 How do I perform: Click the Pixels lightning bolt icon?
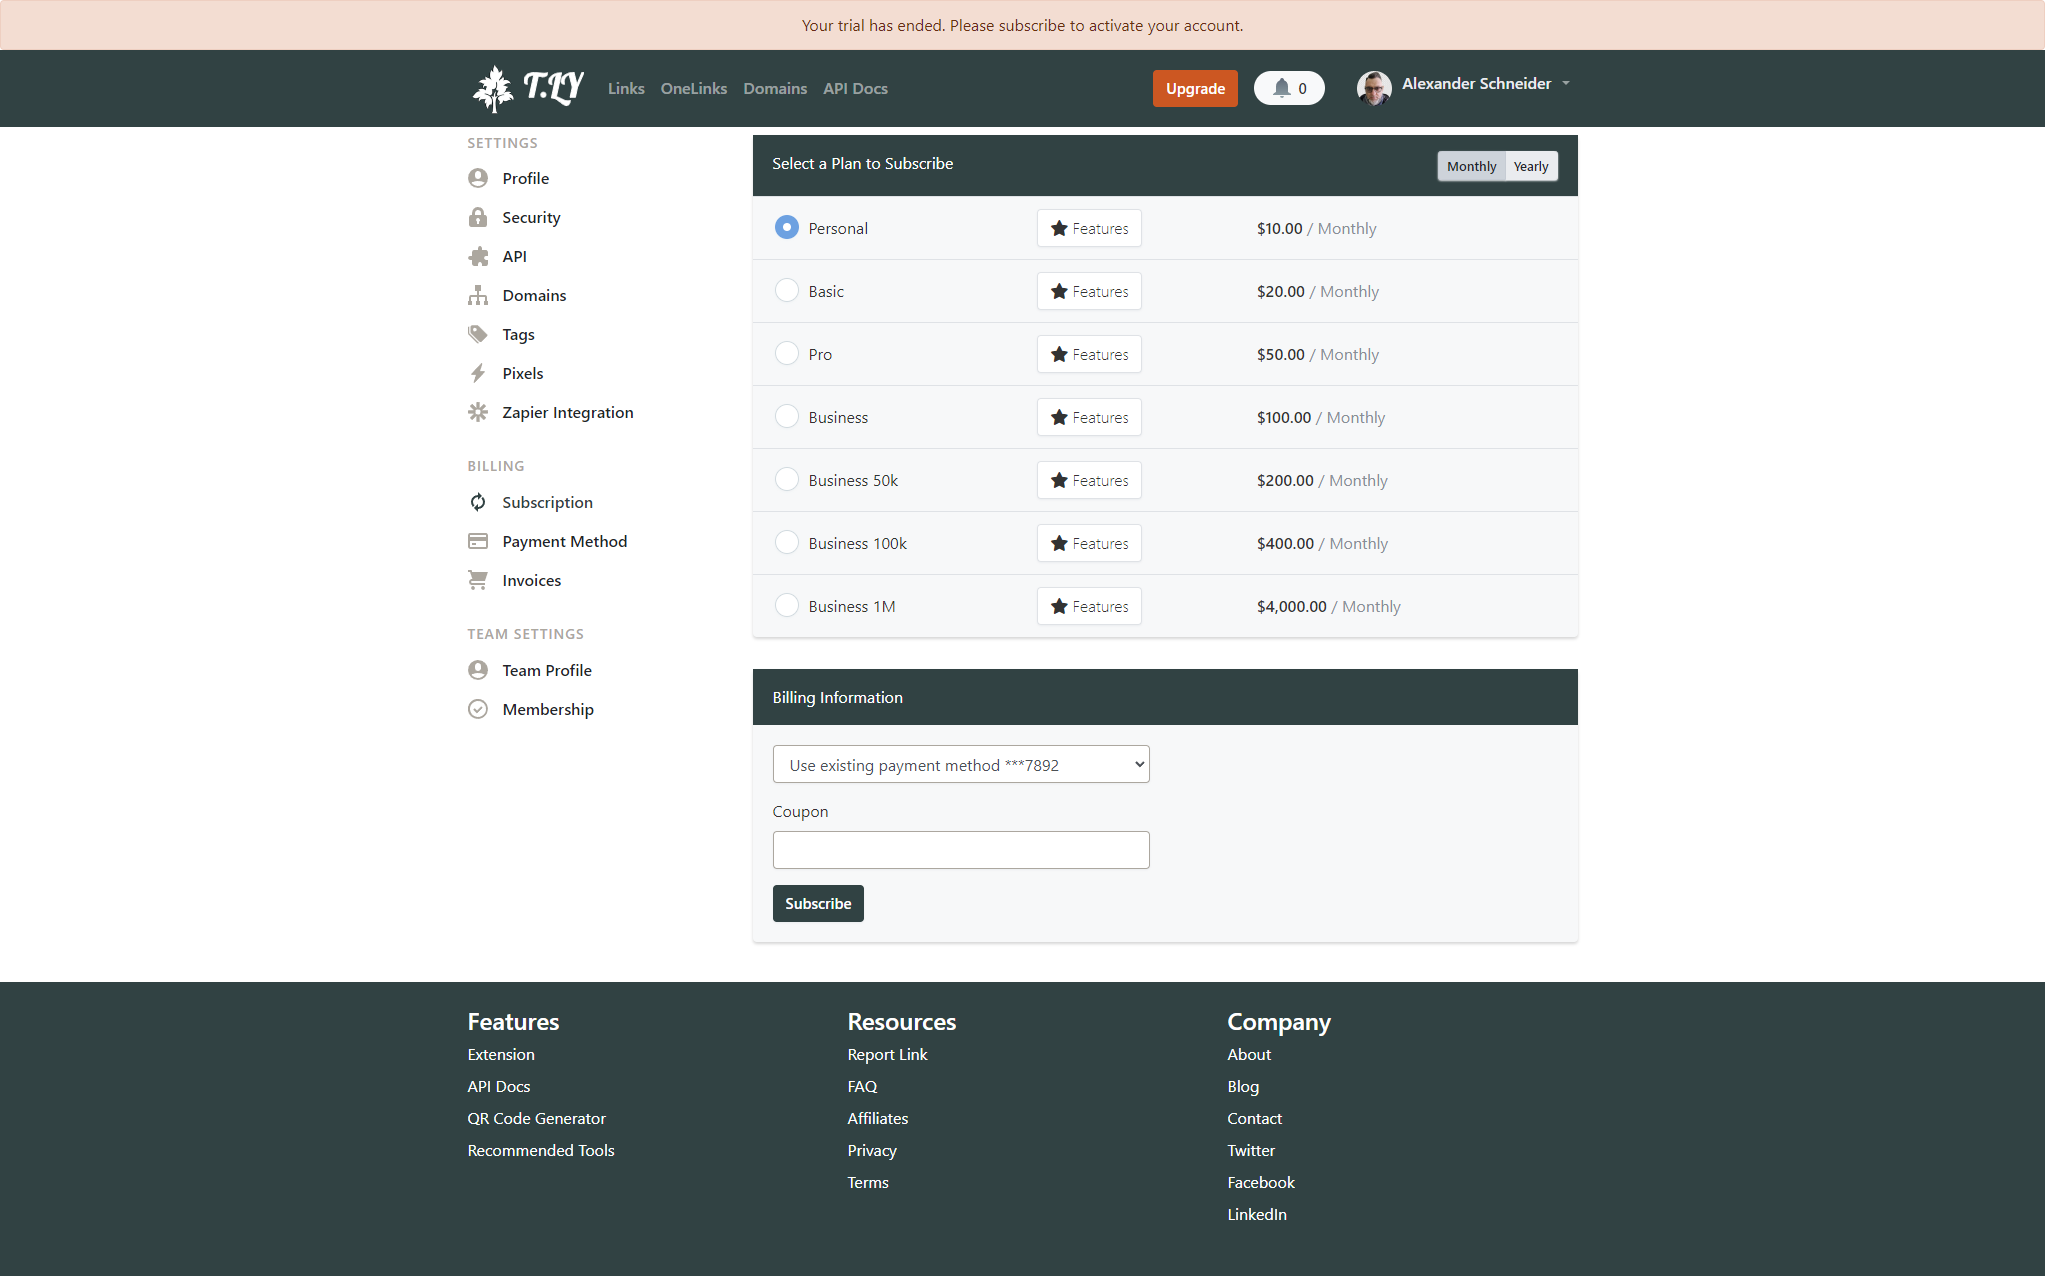click(478, 373)
